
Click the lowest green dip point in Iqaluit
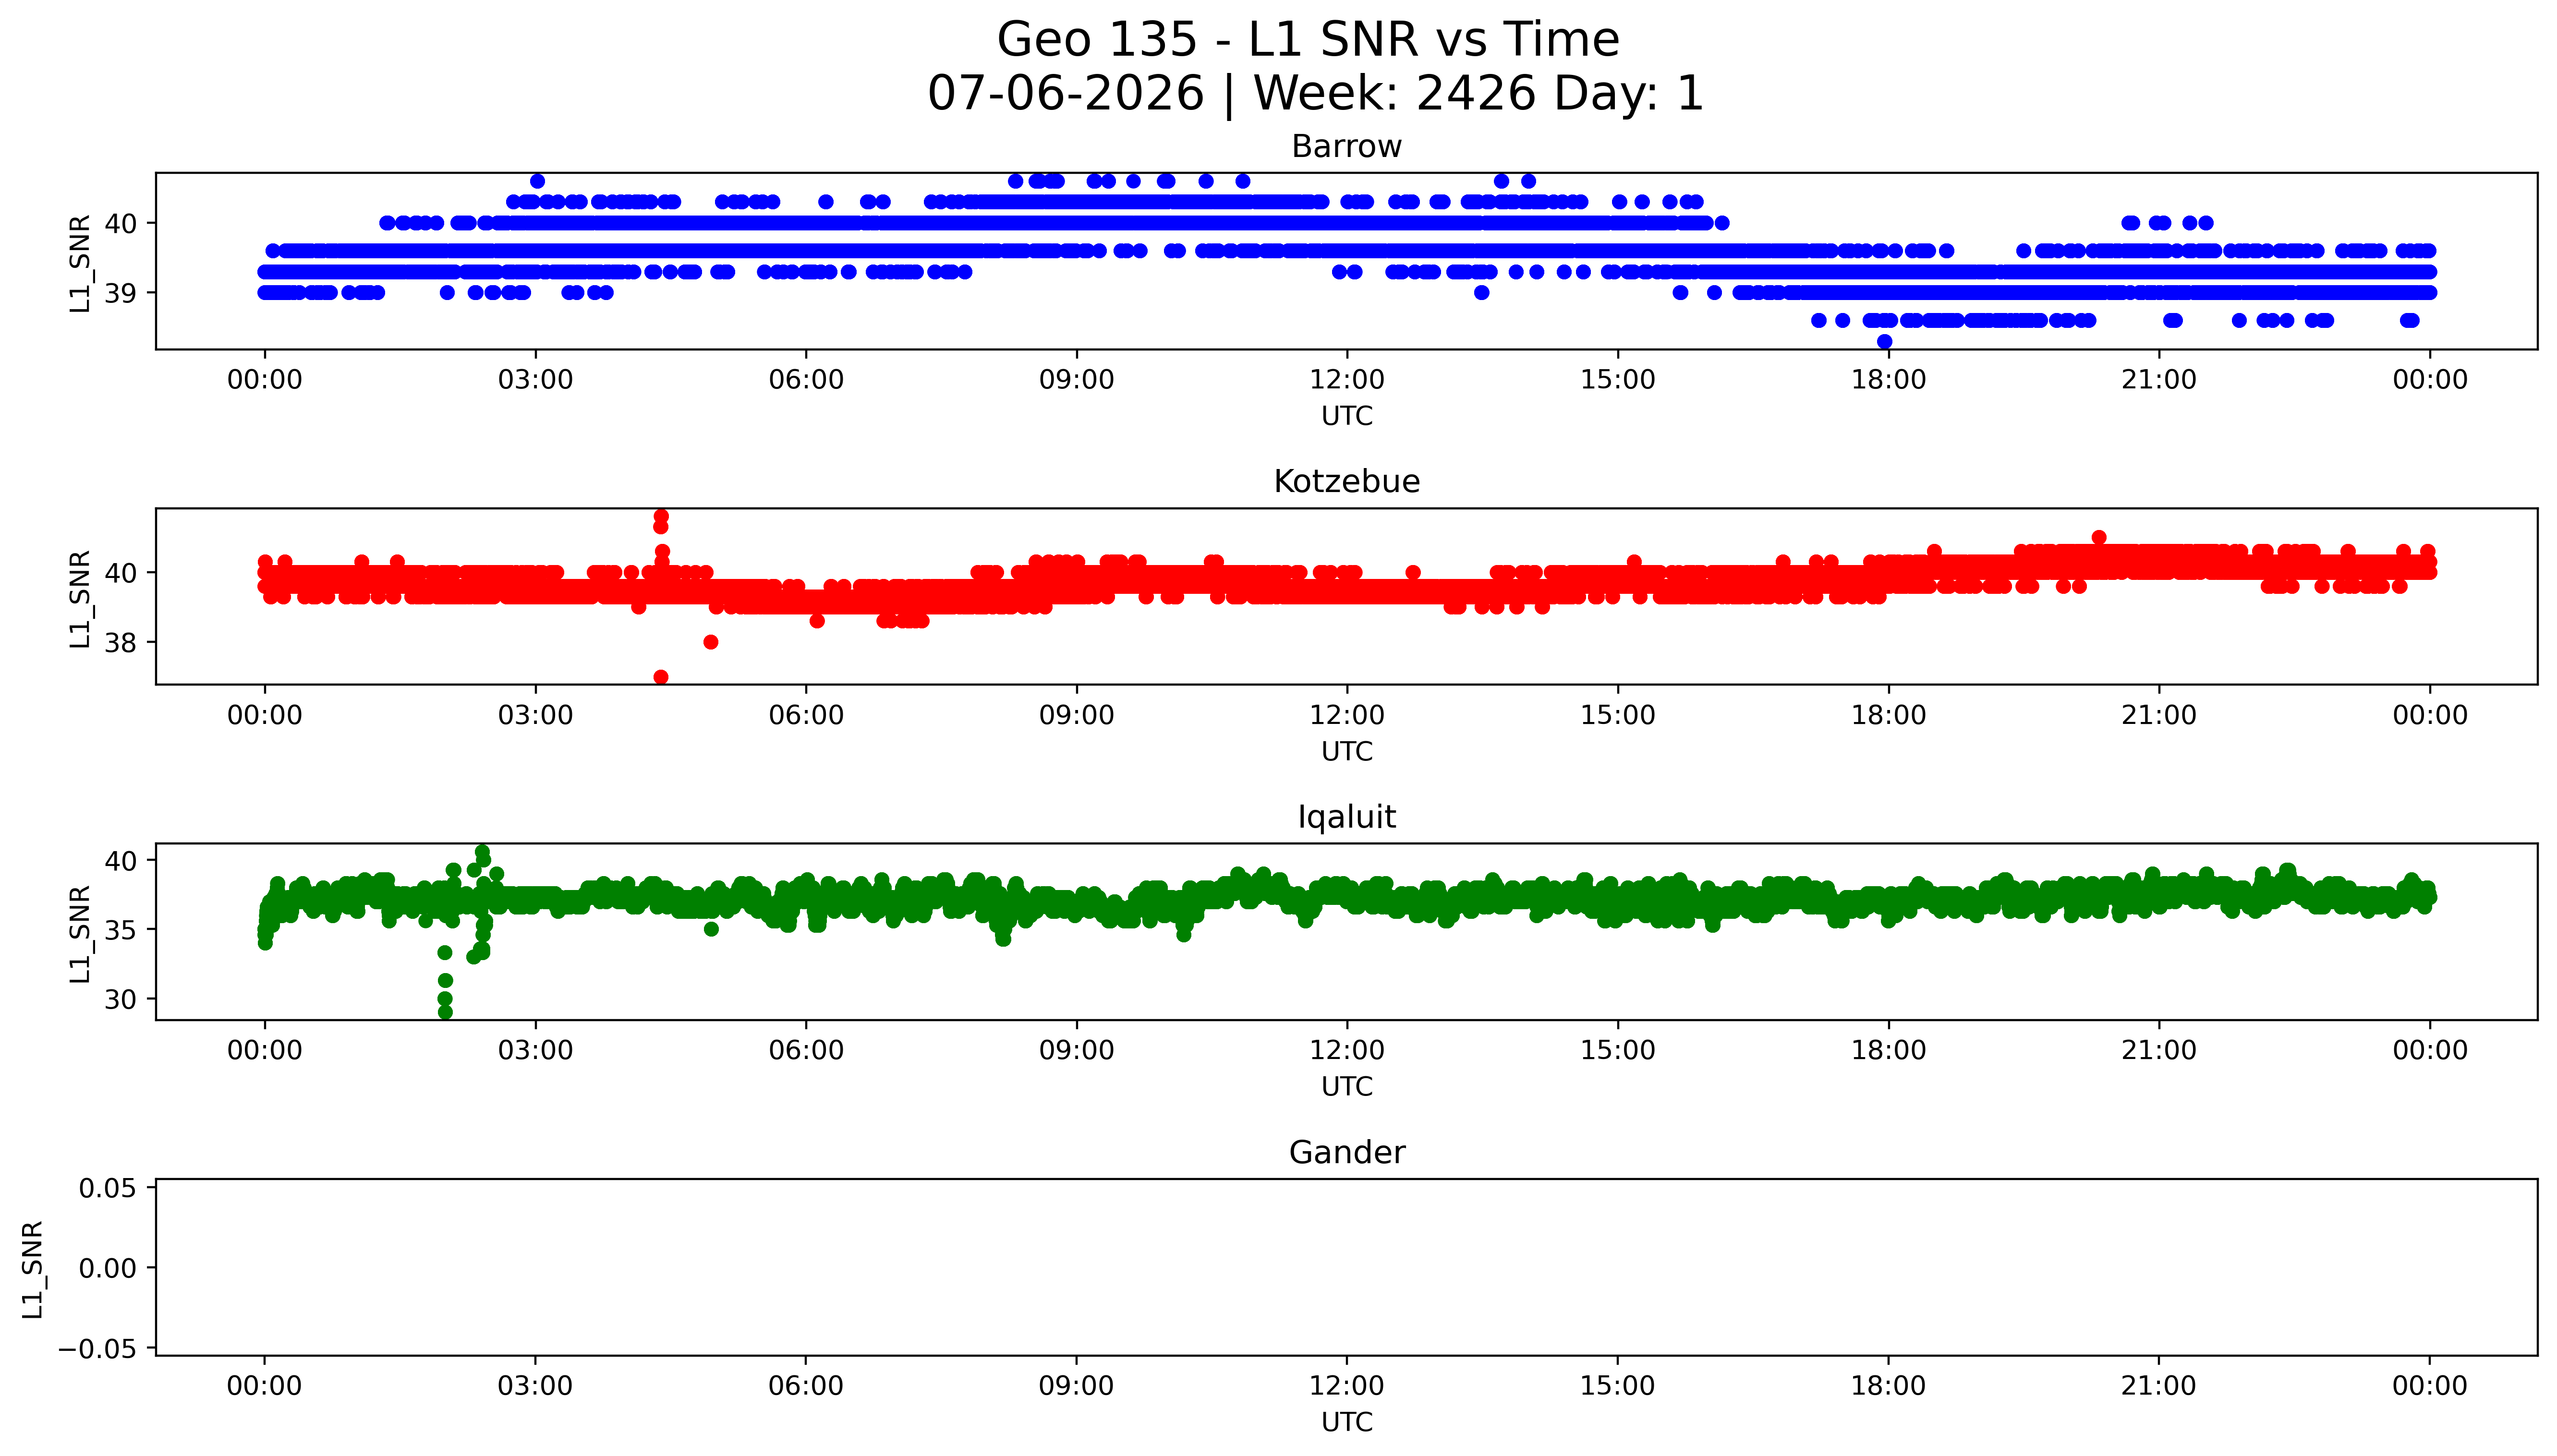coord(445,1012)
